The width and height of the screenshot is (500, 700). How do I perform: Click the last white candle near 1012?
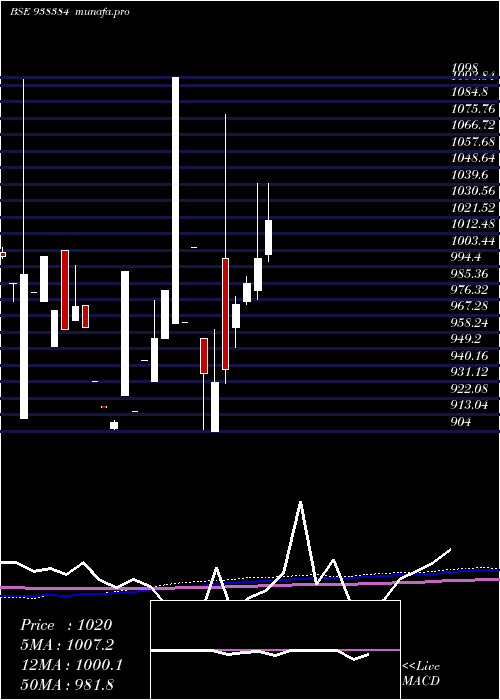point(268,237)
